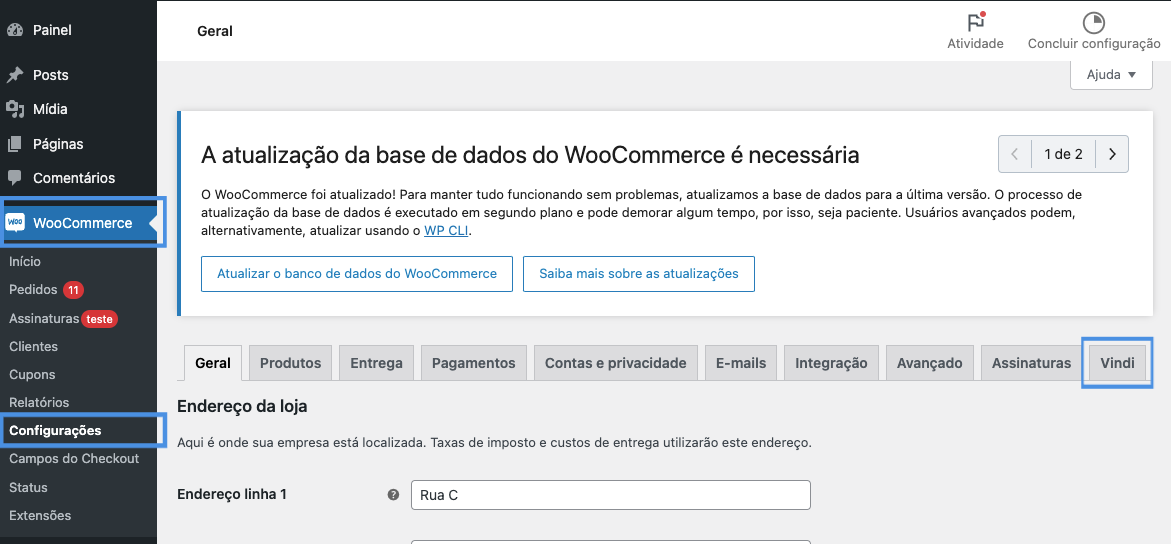Image resolution: width=1171 pixels, height=544 pixels.
Task: Click Saiba mais sobre as atualizações
Action: click(638, 274)
